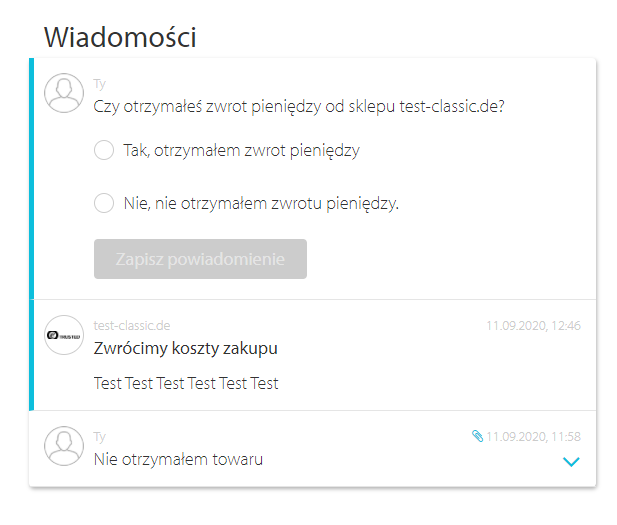Click the user avatar beside the refund question
Viewport: 617px width, 525px height.
pyautogui.click(x=64, y=93)
